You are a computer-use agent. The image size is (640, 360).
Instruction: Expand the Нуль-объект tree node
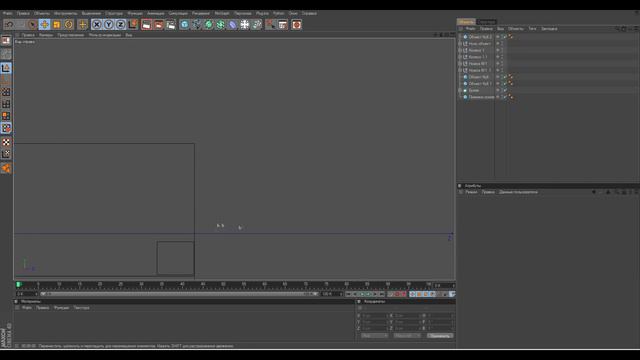[x=460, y=44]
